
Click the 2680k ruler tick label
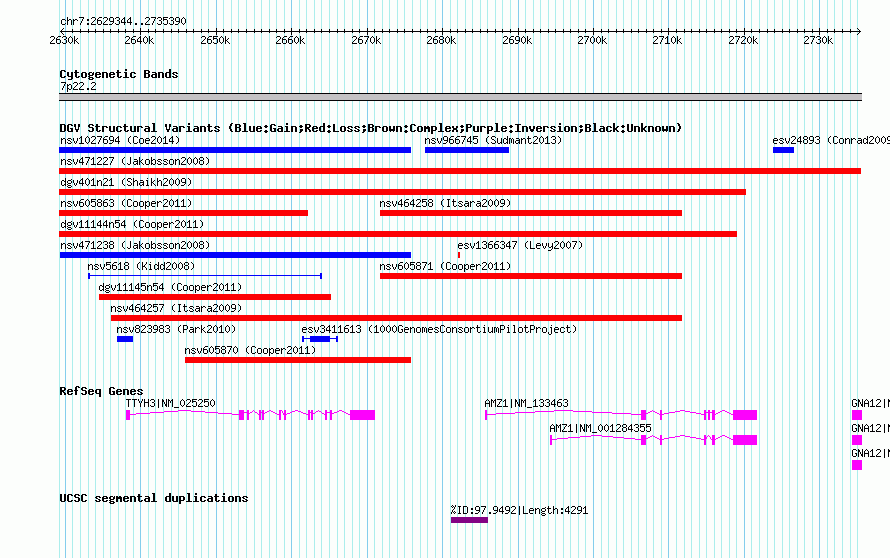pyautogui.click(x=441, y=40)
